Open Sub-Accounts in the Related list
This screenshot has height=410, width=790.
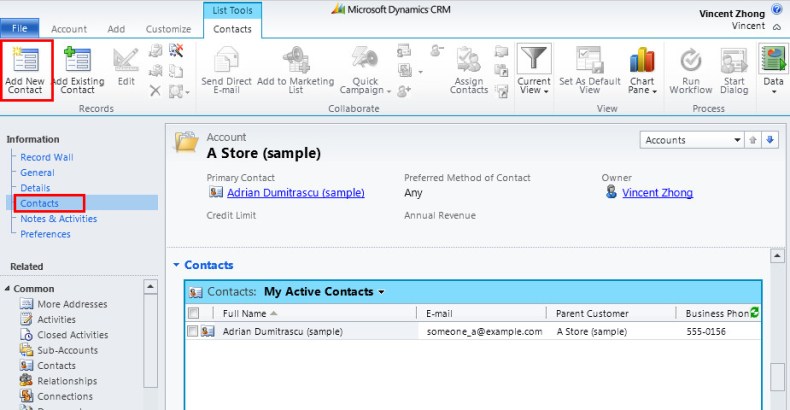pyautogui.click(x=68, y=350)
